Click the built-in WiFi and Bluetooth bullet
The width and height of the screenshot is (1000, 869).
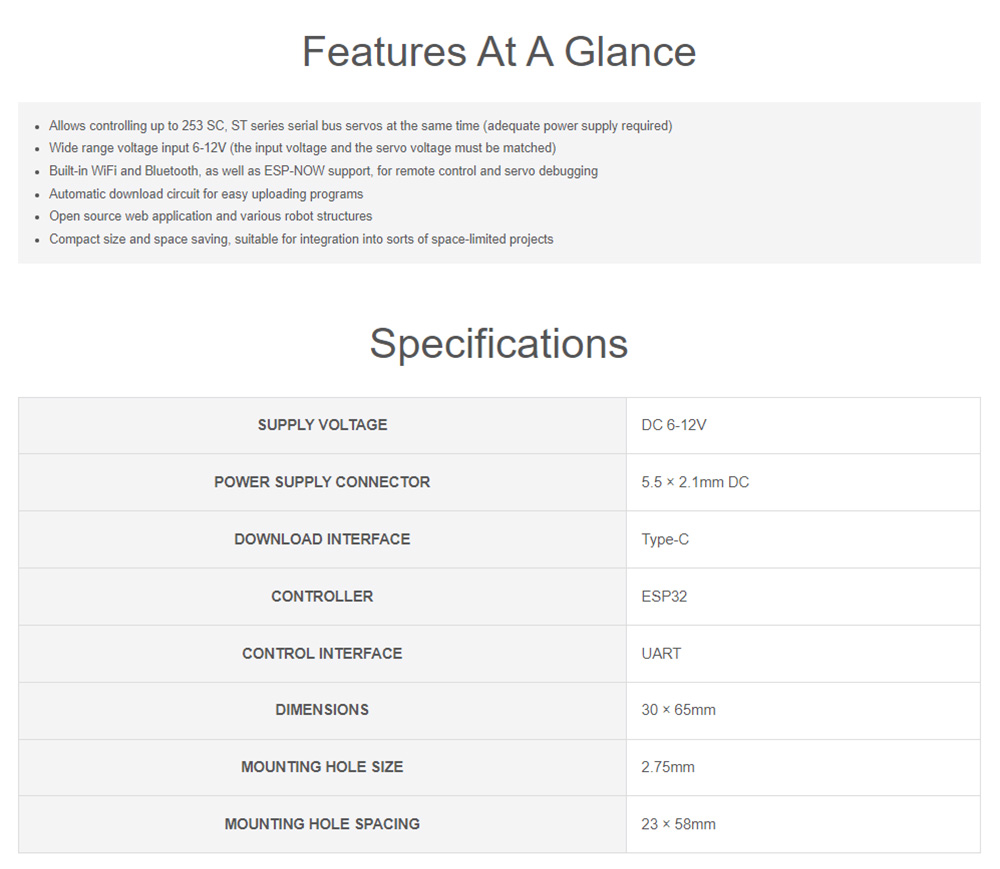tap(323, 171)
